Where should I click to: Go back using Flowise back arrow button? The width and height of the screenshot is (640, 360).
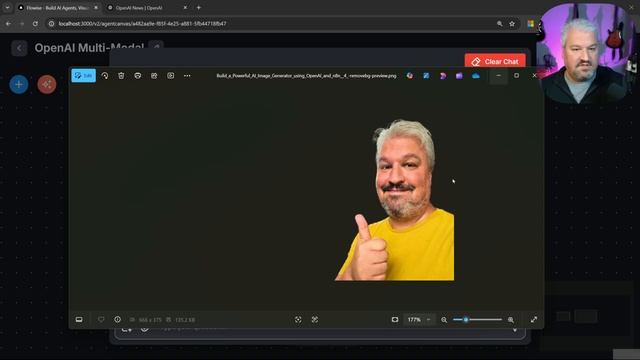pos(19,48)
